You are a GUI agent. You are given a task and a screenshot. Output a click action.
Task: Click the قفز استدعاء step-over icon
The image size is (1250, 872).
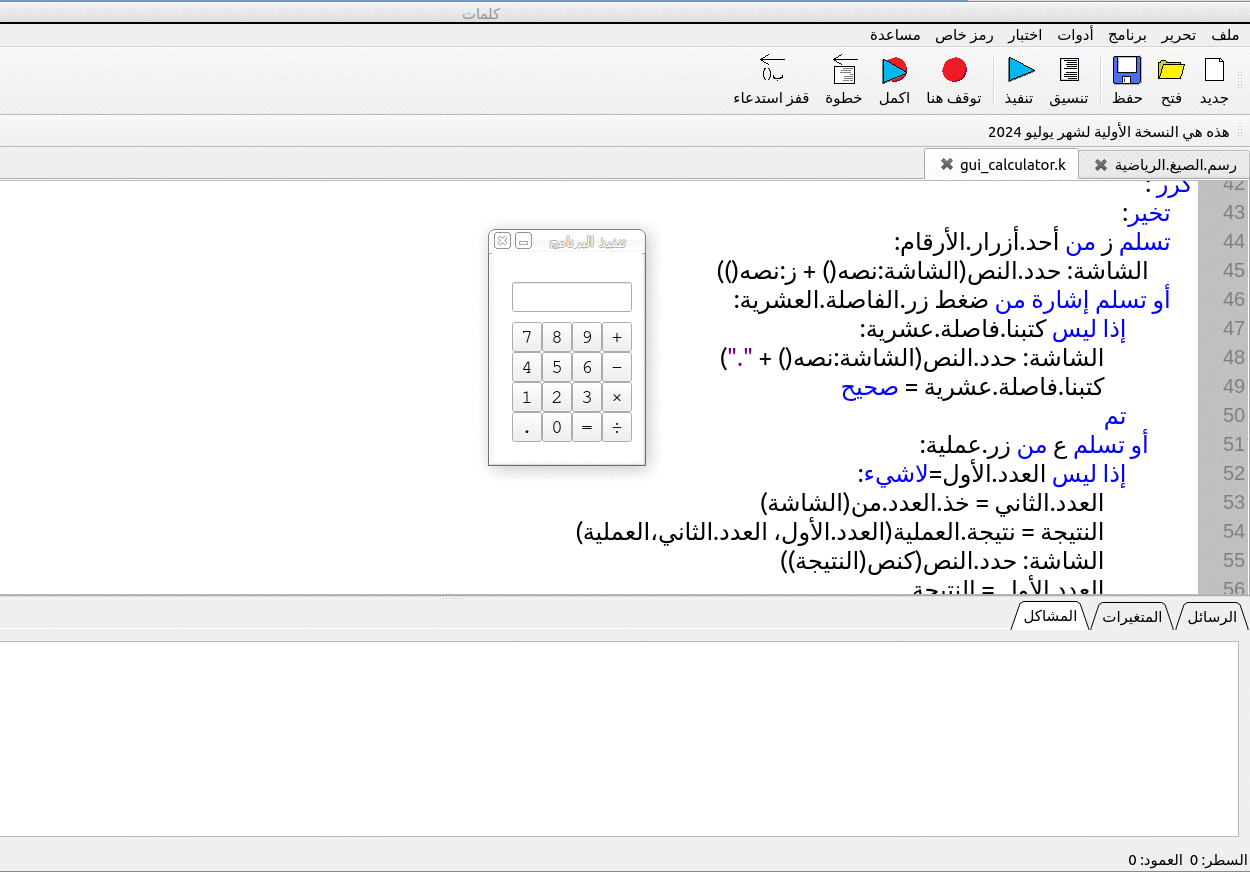click(771, 71)
